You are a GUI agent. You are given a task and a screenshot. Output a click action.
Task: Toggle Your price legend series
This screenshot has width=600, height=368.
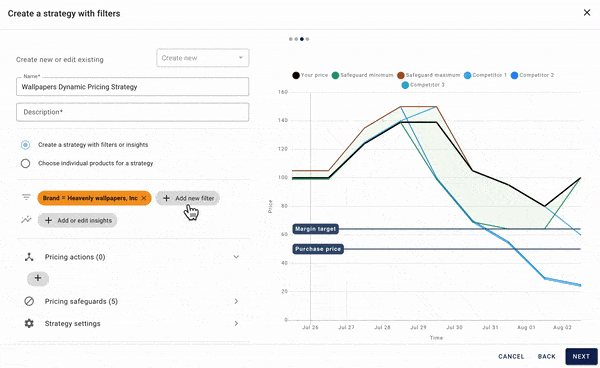click(x=310, y=75)
